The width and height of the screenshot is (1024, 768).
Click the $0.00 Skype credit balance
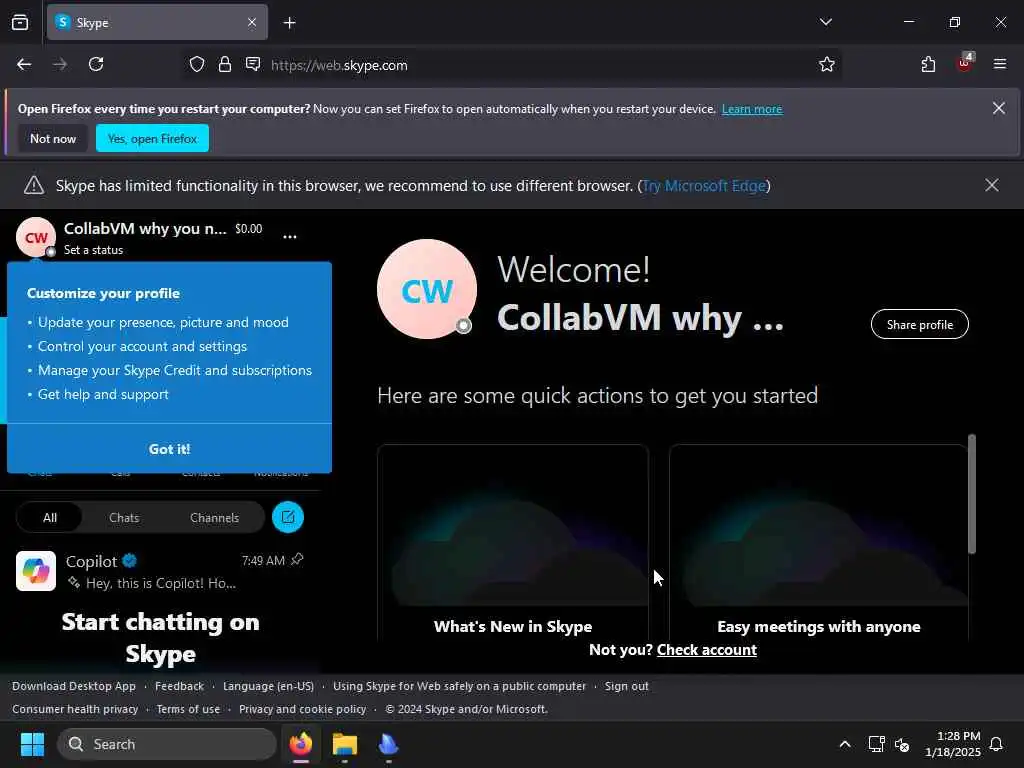coord(249,229)
